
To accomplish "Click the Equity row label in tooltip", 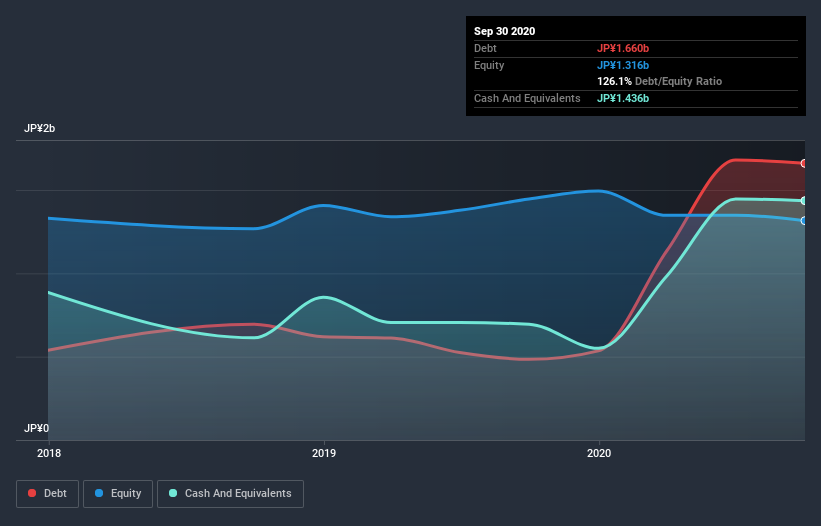I will (x=489, y=65).
